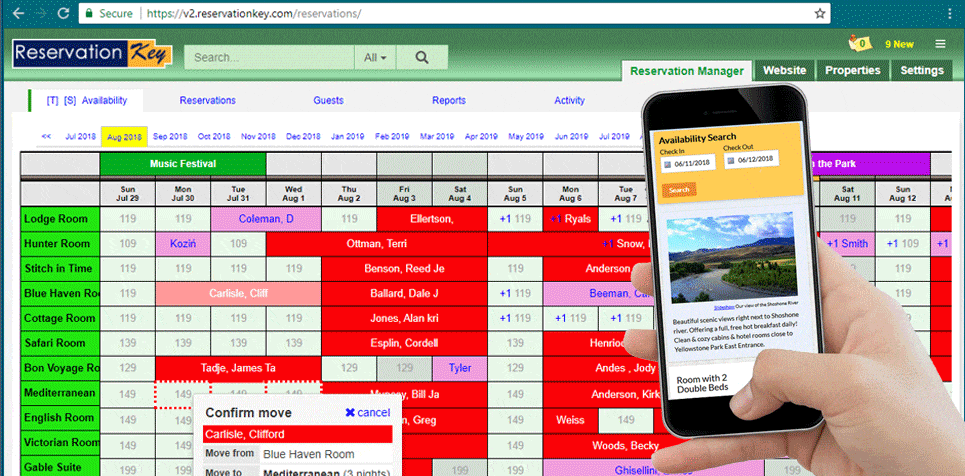
Task: Click the 9 New notifications link
Action: point(899,44)
